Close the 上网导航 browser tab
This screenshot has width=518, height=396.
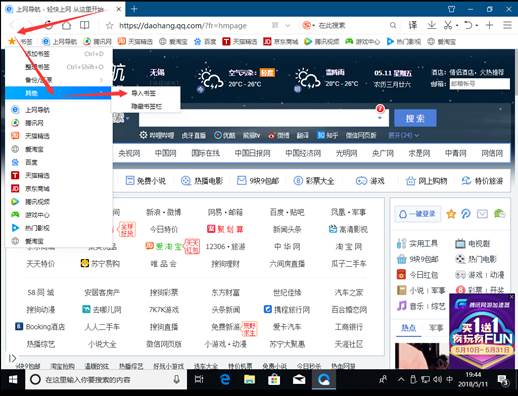119,9
